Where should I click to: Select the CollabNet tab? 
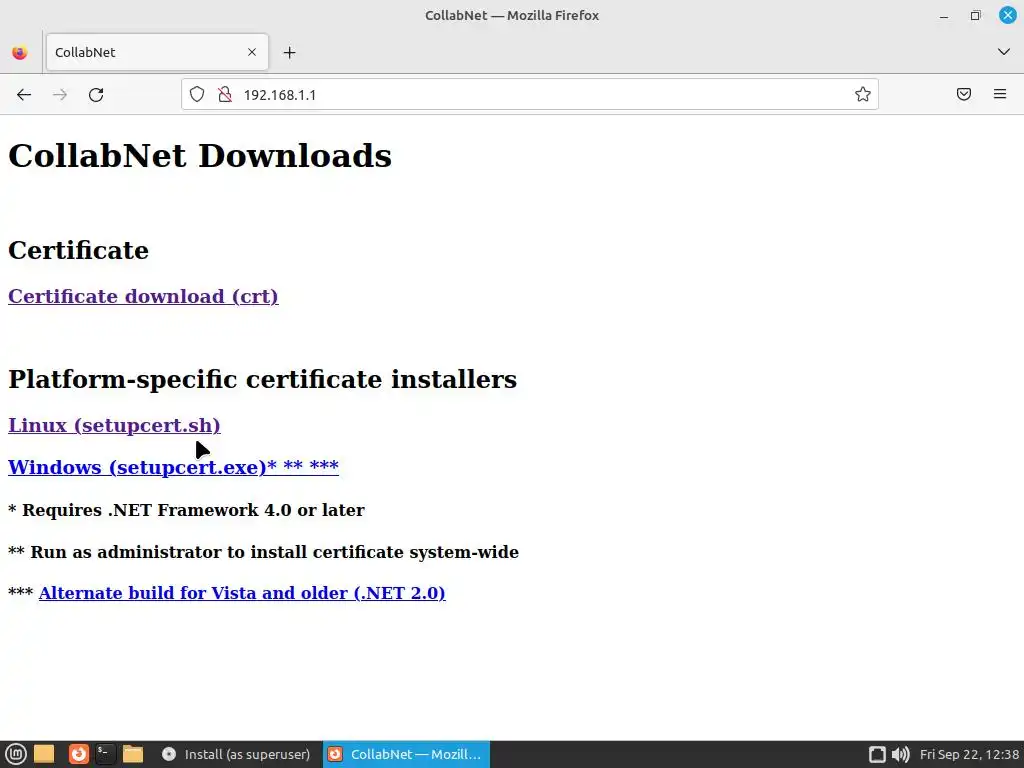click(157, 52)
